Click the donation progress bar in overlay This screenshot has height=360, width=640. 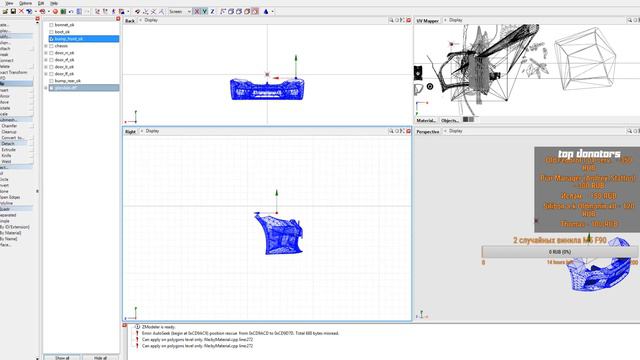(560, 252)
